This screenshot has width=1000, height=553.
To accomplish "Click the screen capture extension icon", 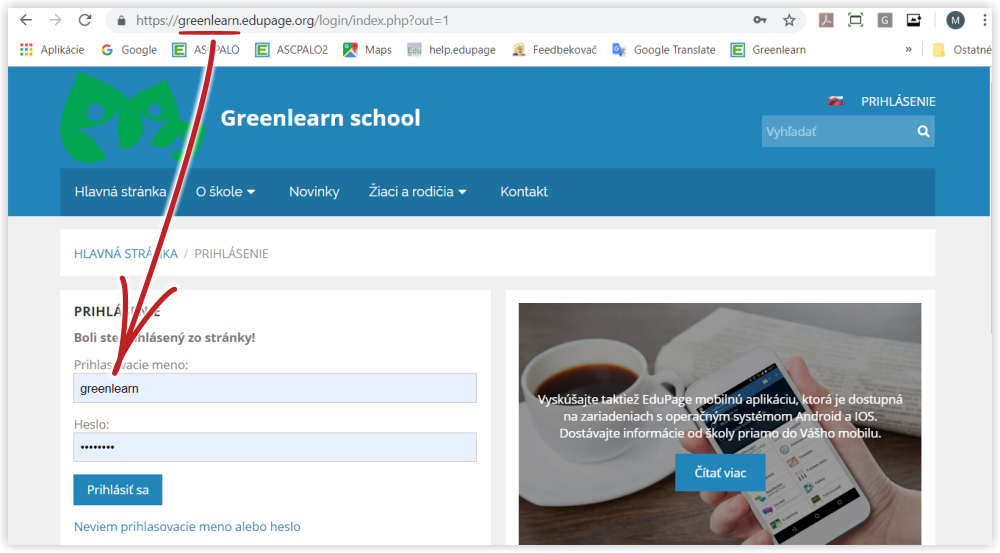I will pyautogui.click(x=855, y=20).
